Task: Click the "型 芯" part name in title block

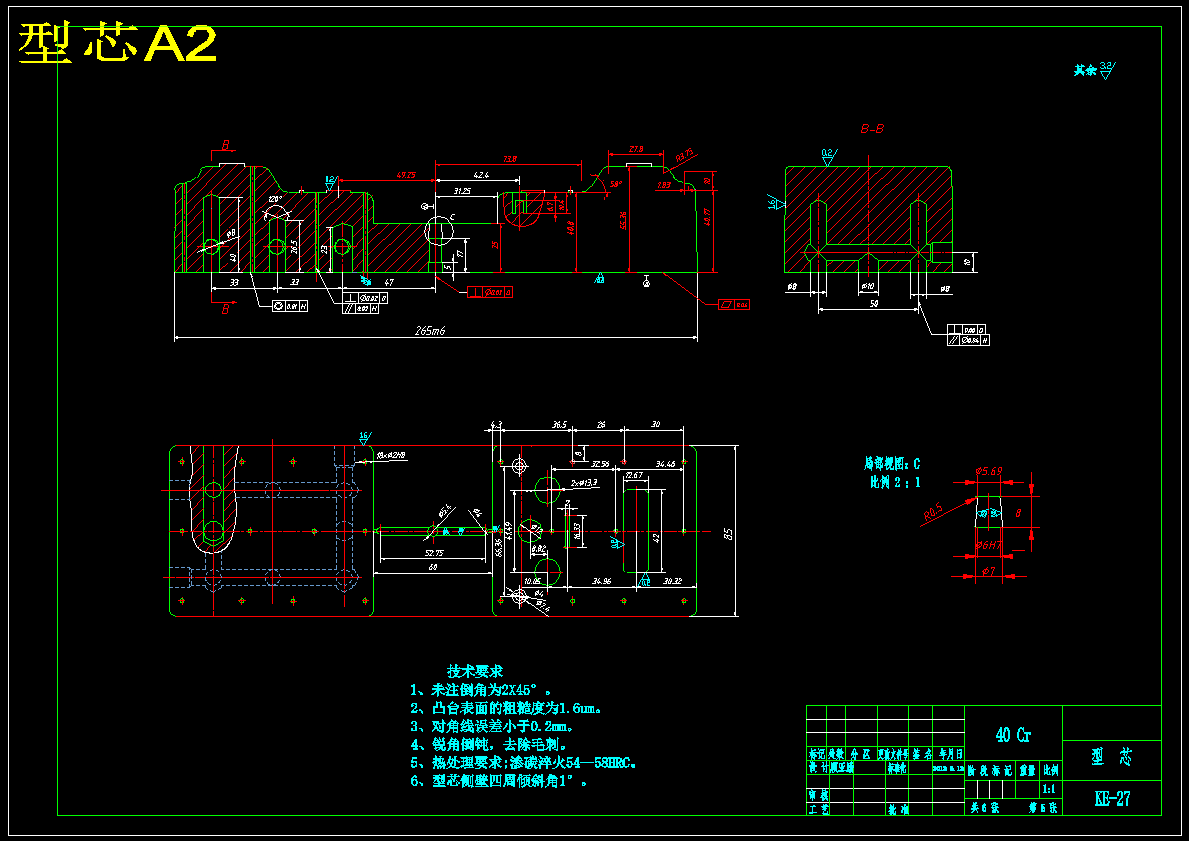Action: [x=1112, y=757]
